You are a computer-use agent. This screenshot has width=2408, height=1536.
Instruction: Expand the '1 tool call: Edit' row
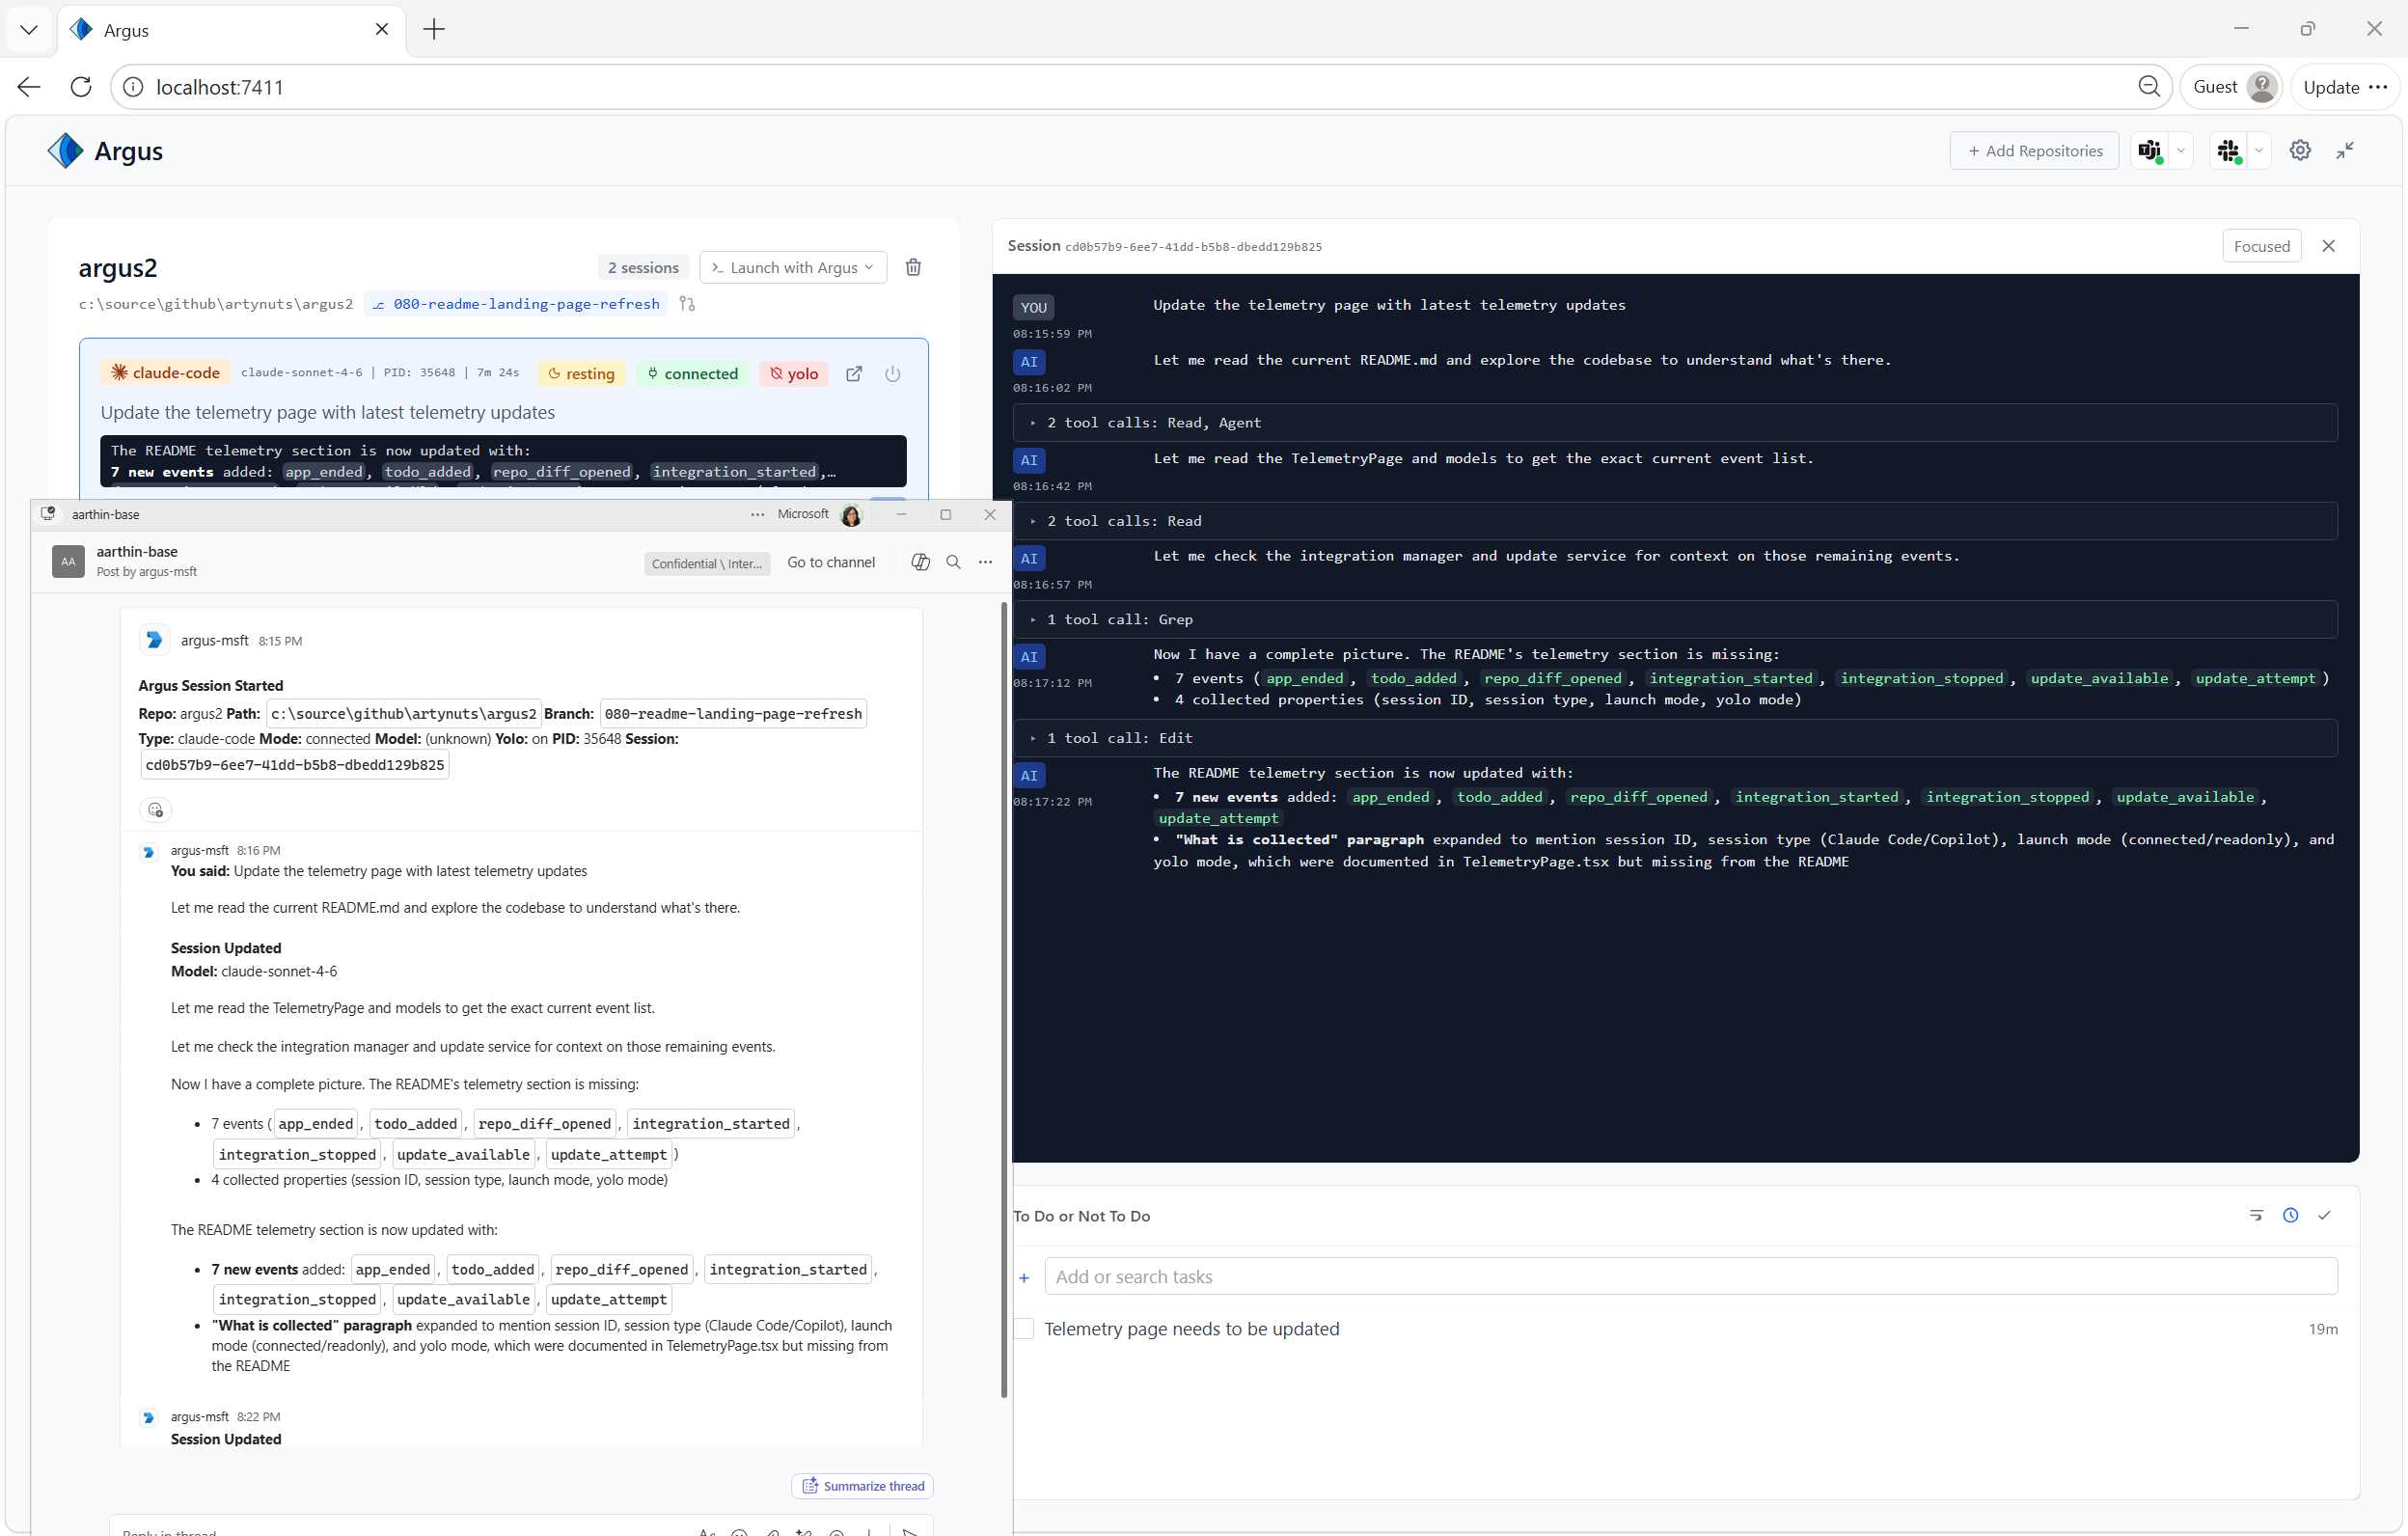tap(1675, 737)
